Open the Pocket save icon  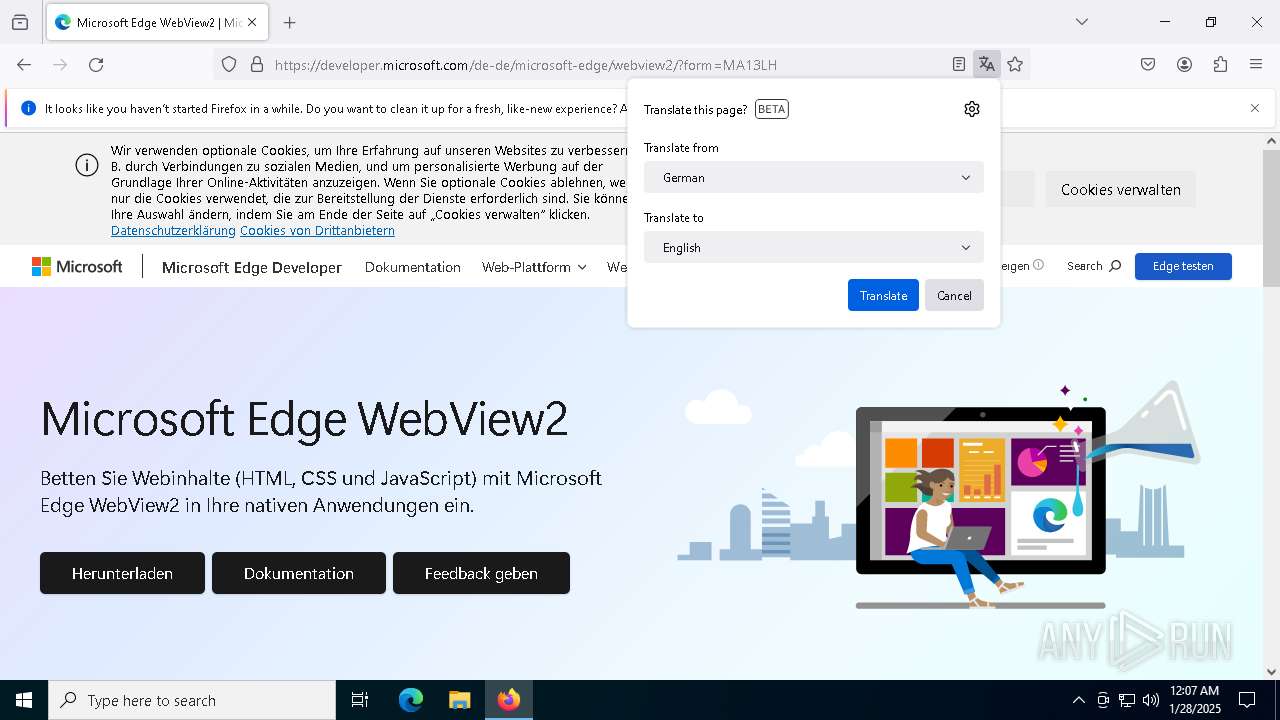click(x=1148, y=64)
